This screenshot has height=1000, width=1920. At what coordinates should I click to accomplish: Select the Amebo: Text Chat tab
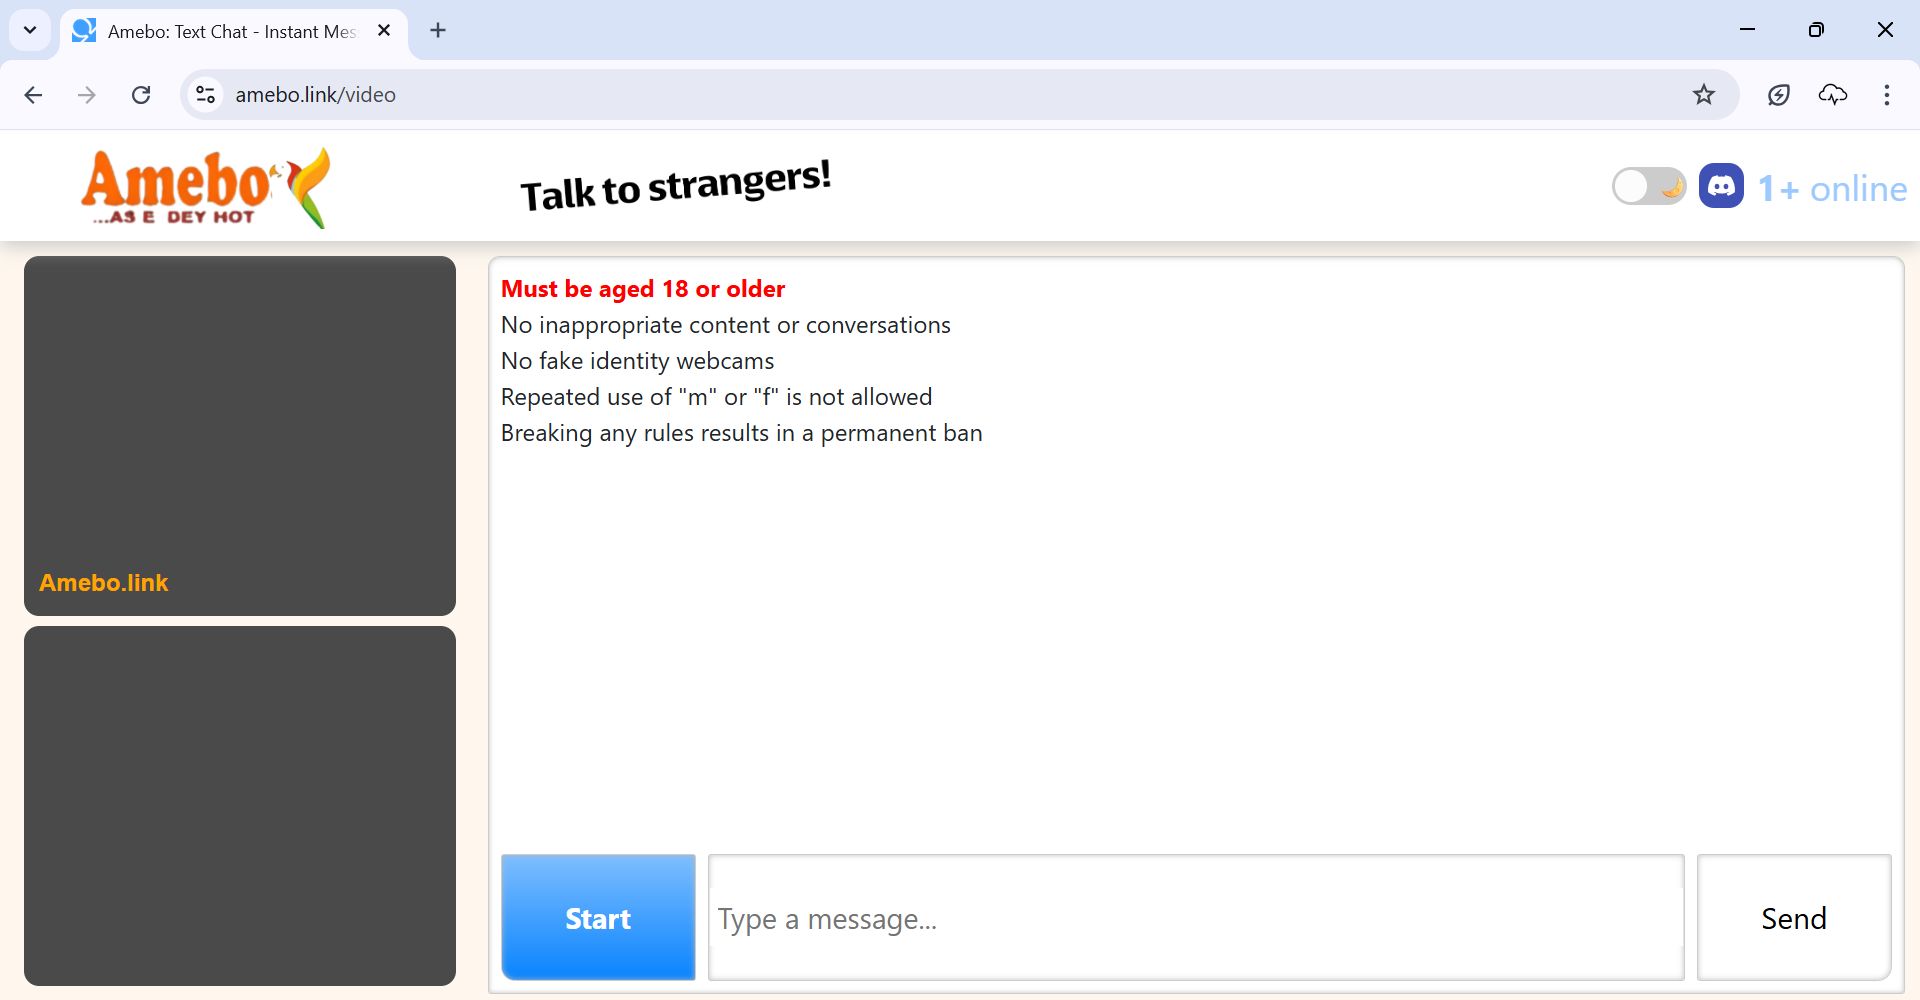[x=234, y=31]
